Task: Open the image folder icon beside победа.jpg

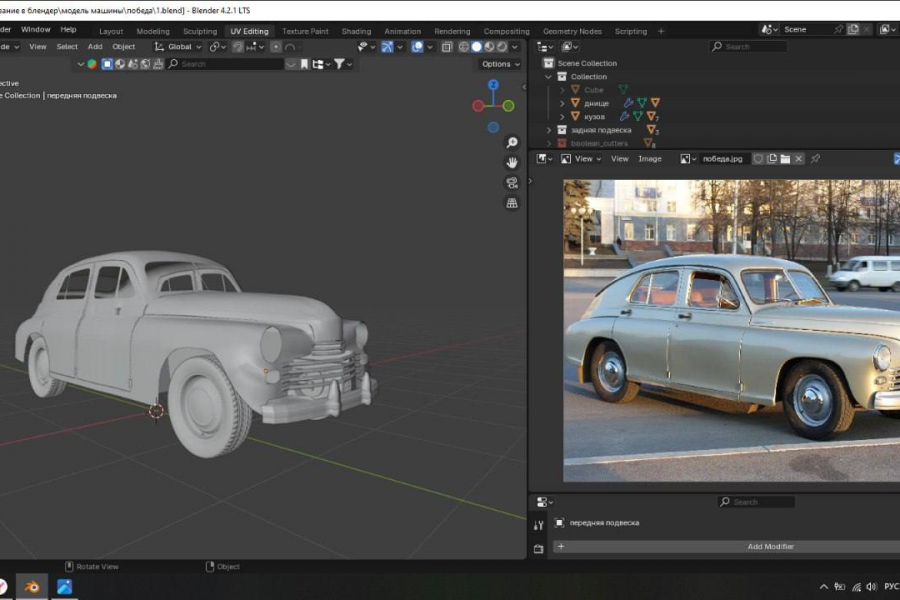Action: pyautogui.click(x=785, y=159)
